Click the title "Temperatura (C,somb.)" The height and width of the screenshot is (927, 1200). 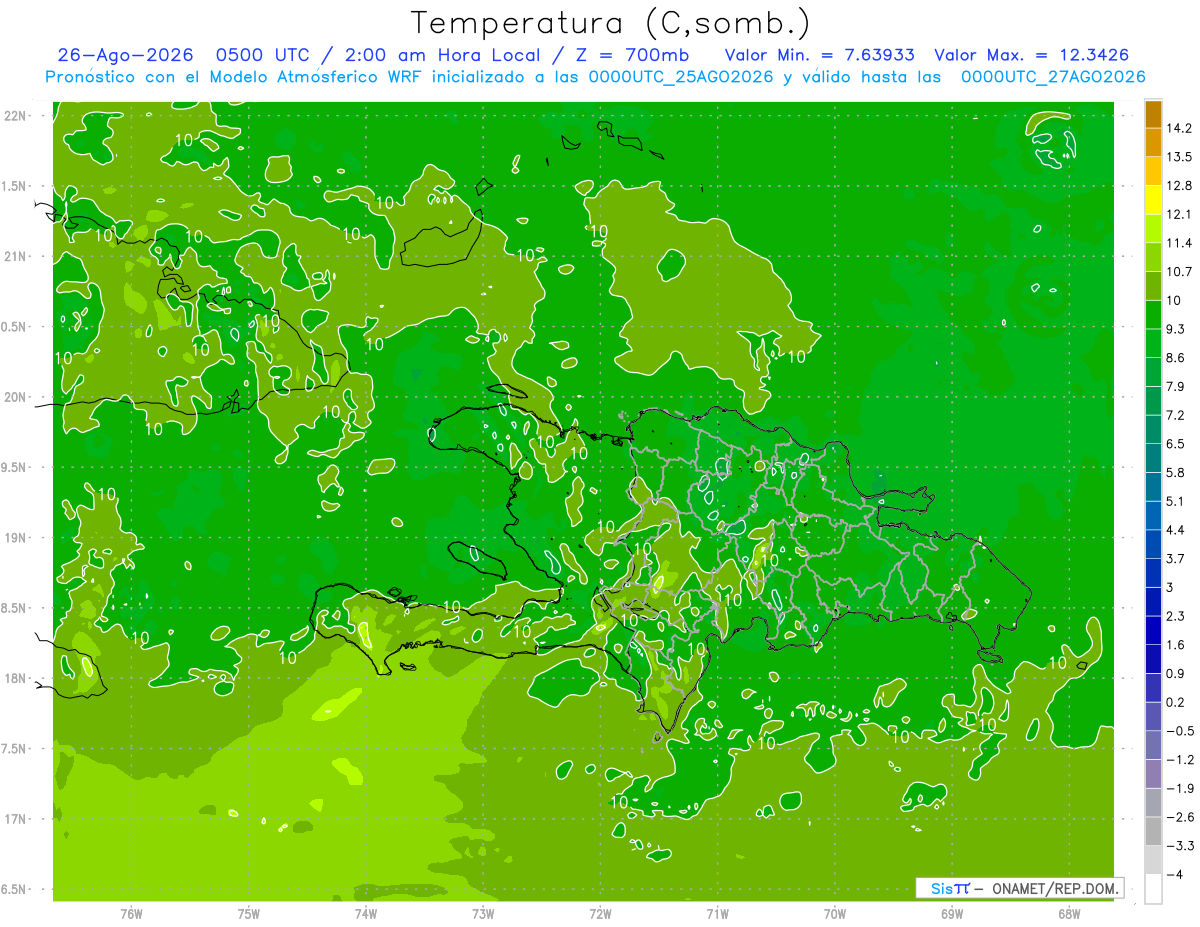(x=611, y=23)
